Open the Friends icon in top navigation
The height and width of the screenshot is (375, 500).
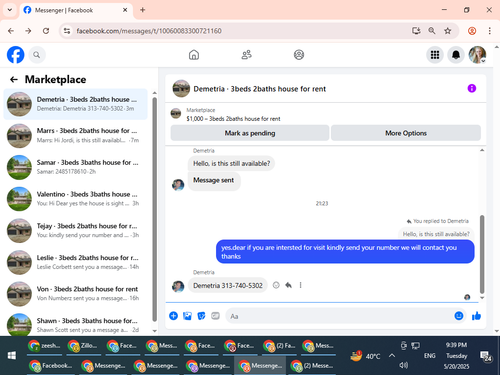[246, 55]
